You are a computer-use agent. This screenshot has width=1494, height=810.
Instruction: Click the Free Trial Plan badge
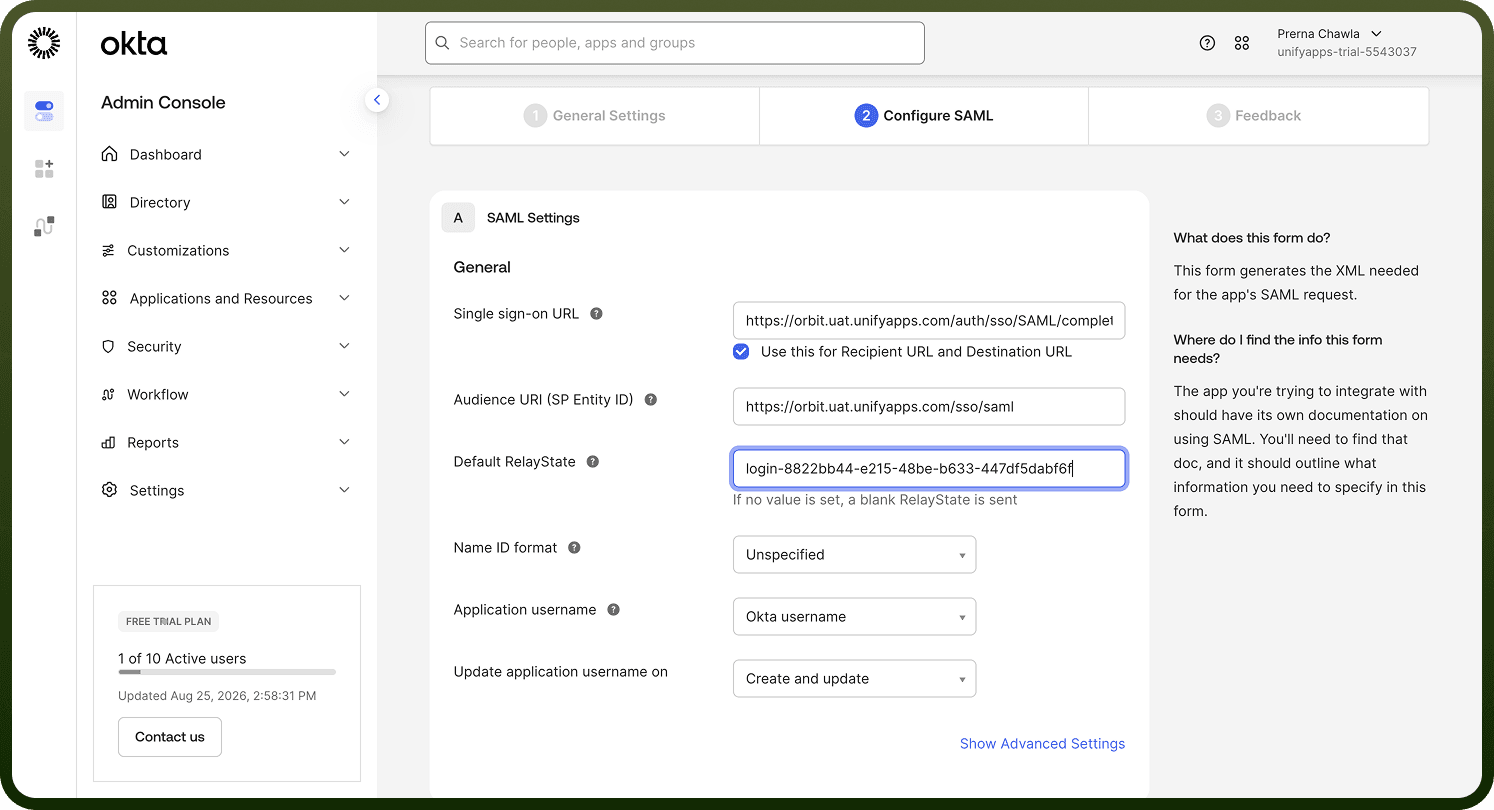pyautogui.click(x=169, y=621)
